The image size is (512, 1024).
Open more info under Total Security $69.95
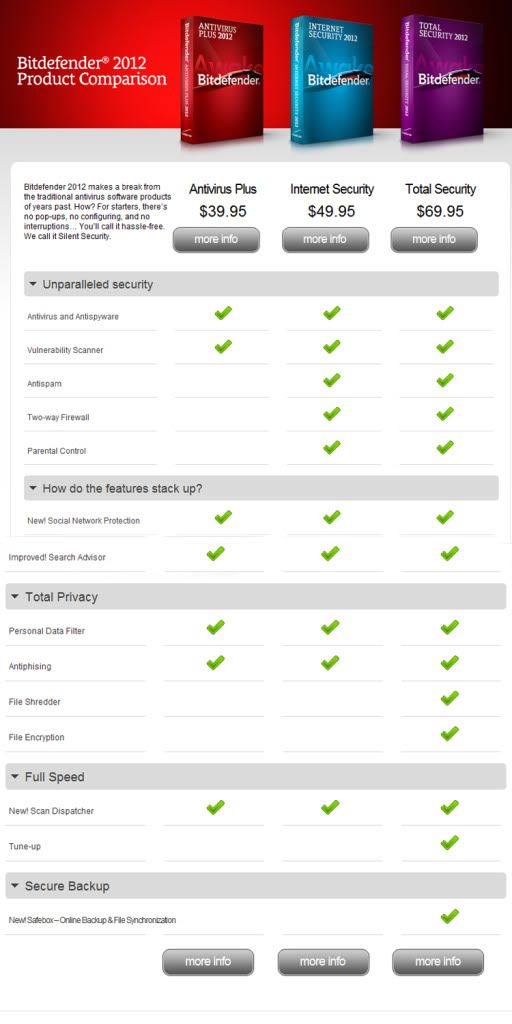(434, 240)
